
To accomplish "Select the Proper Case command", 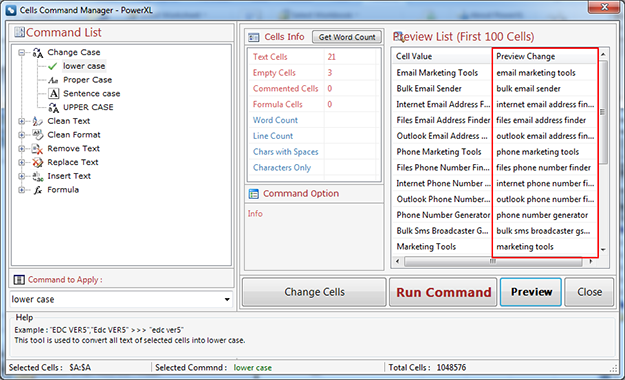I will click(87, 80).
